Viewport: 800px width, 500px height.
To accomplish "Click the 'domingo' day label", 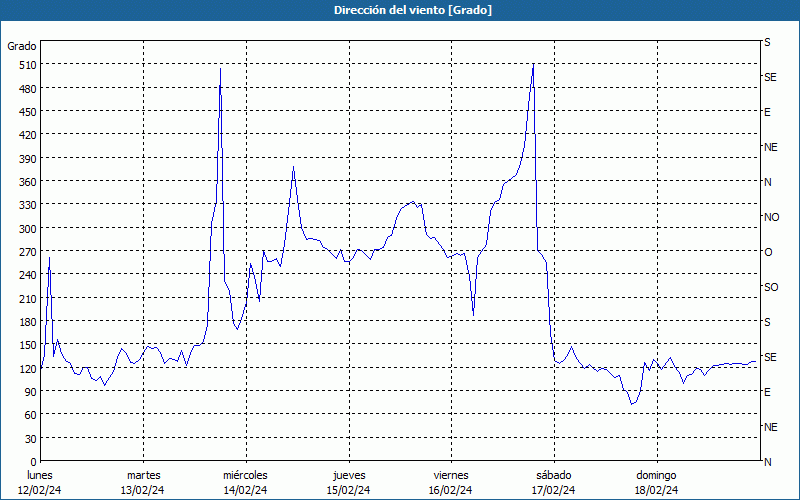I will [x=656, y=476].
